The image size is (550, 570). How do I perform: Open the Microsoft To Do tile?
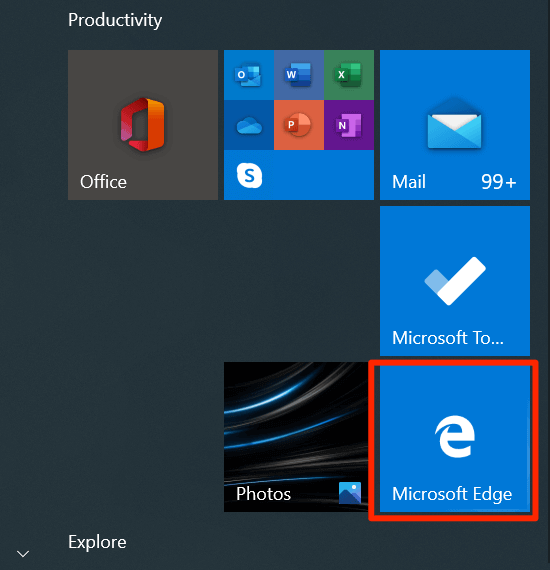coord(455,281)
